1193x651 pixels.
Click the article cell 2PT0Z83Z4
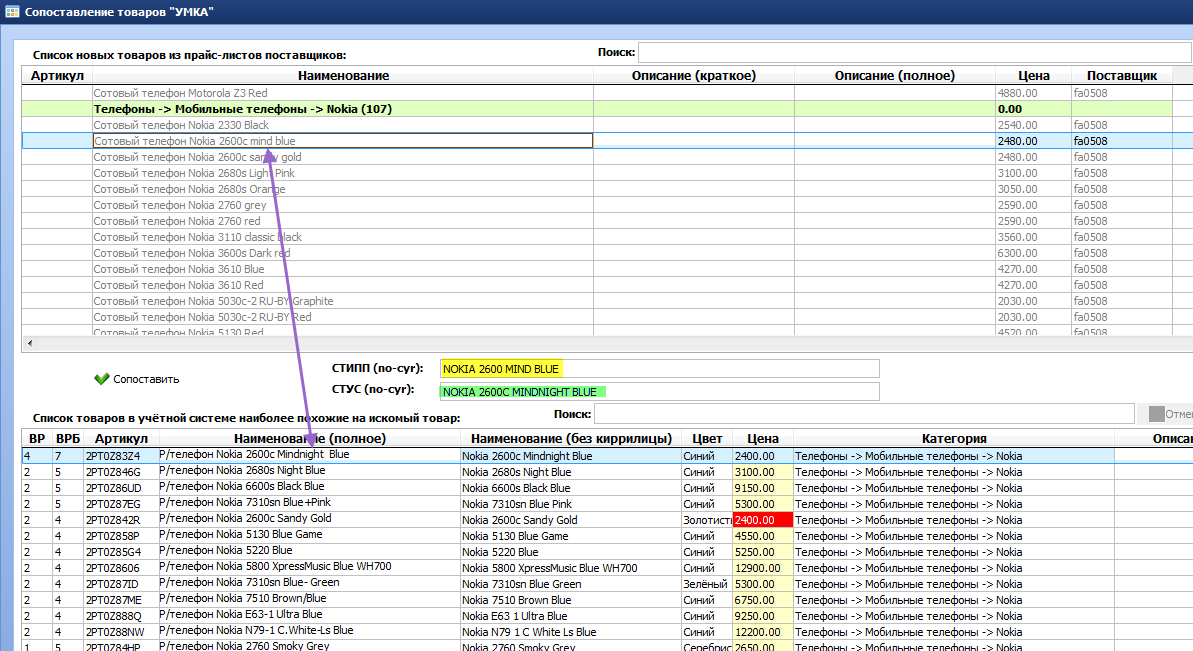tap(121, 456)
